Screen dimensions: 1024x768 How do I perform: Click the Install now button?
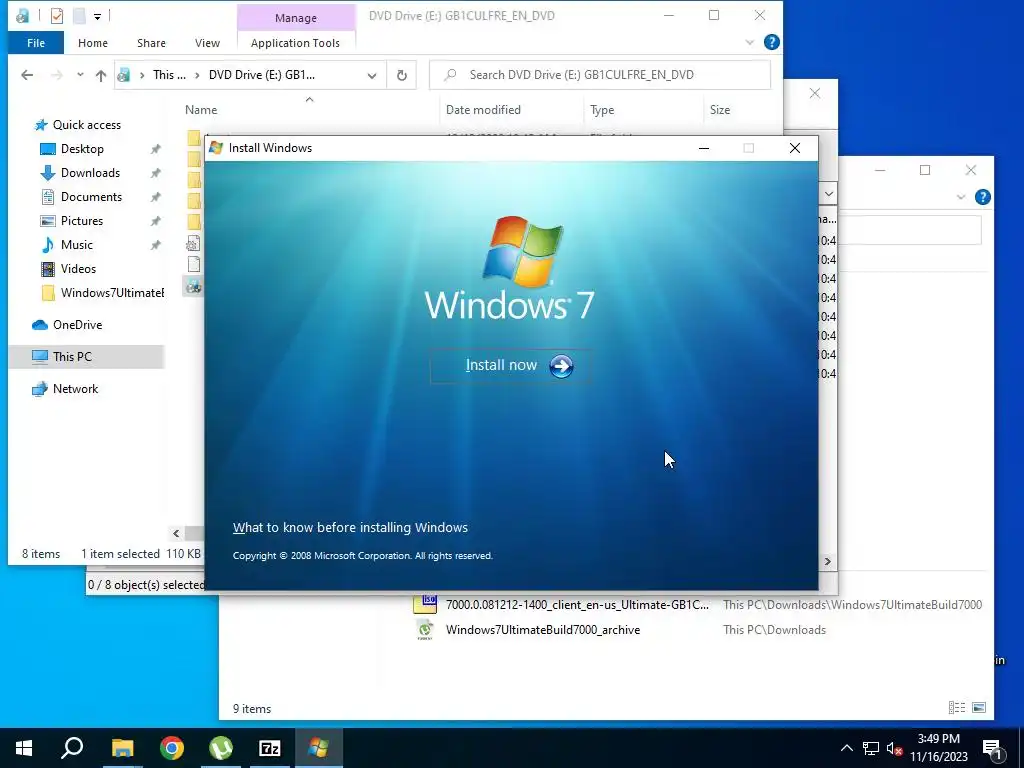511,366
